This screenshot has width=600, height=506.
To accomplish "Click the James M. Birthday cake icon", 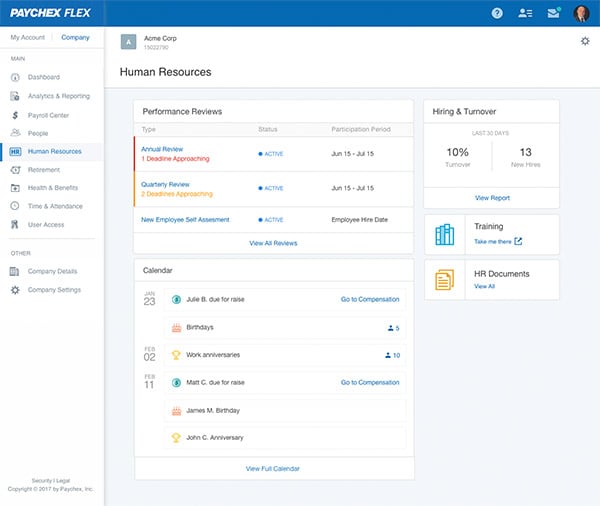I will 176,411.
